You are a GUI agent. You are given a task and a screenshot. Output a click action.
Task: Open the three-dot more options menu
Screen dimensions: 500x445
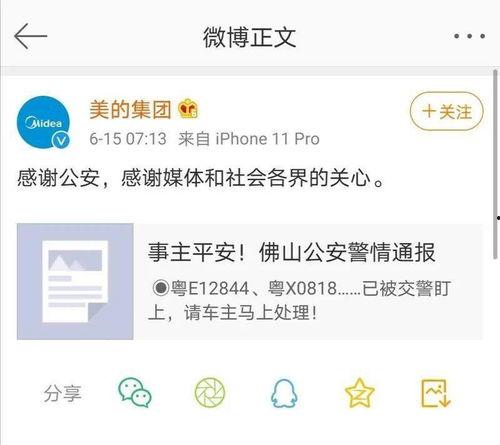pyautogui.click(x=469, y=36)
